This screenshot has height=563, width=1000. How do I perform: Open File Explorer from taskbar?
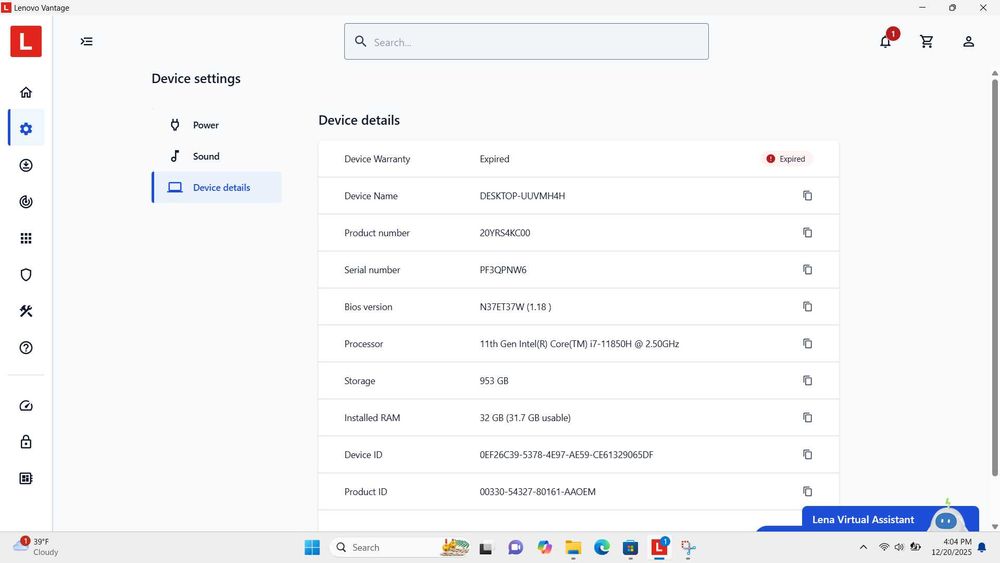pos(573,547)
